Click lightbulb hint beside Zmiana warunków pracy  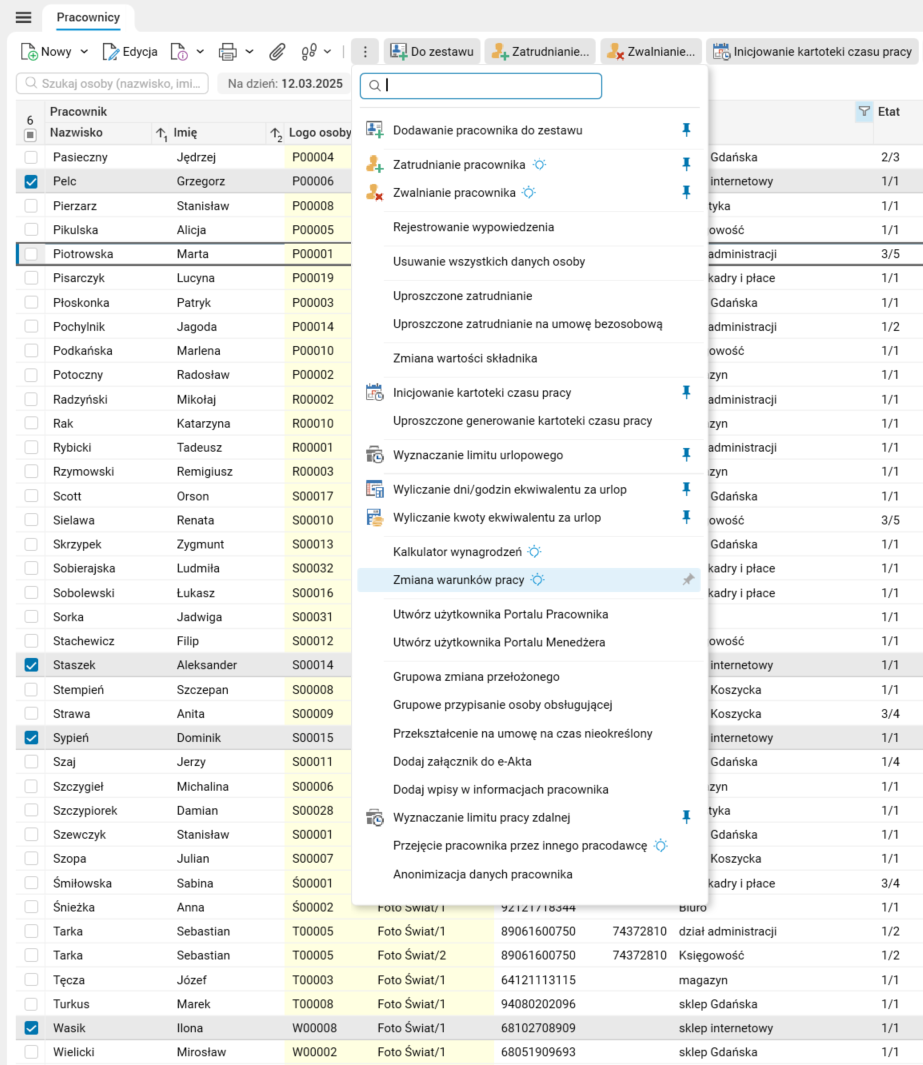click(x=537, y=580)
